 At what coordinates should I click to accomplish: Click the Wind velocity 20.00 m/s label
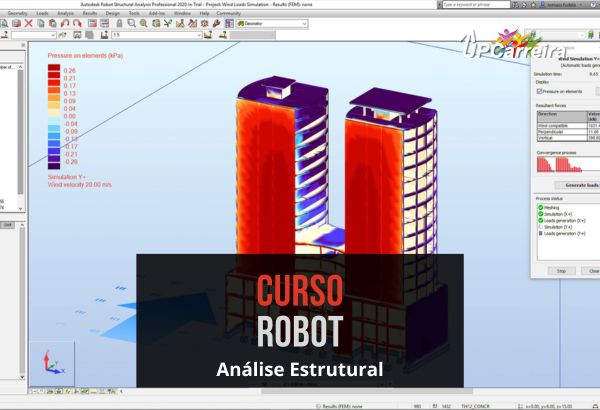(x=80, y=185)
